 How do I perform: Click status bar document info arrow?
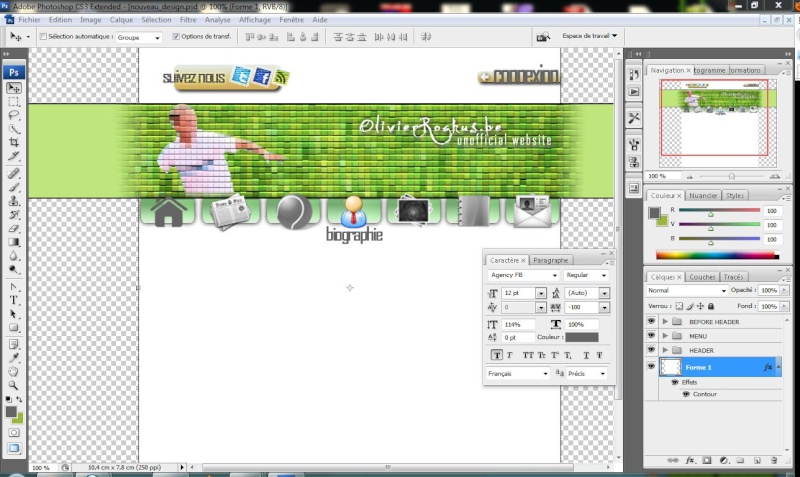click(x=182, y=467)
